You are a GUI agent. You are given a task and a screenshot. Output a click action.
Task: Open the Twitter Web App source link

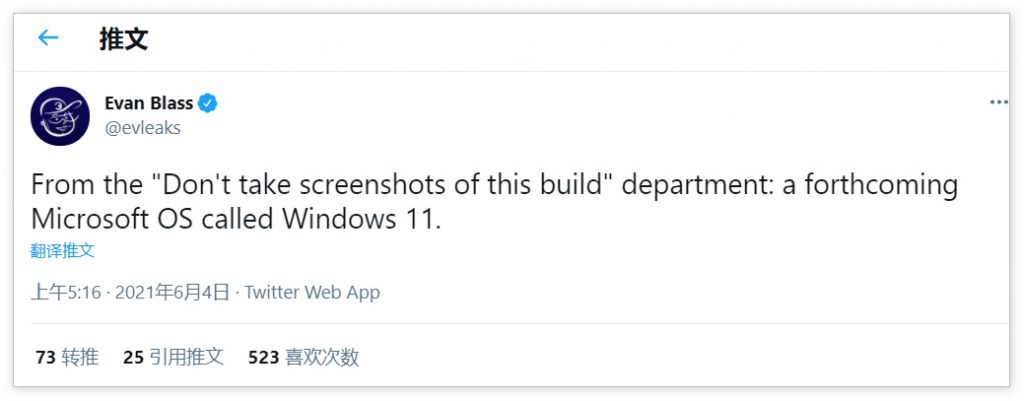point(312,293)
